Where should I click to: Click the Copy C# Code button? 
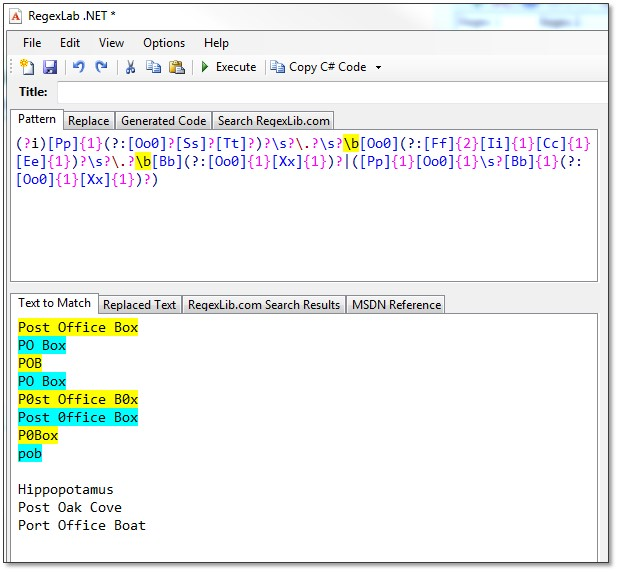tap(318, 67)
